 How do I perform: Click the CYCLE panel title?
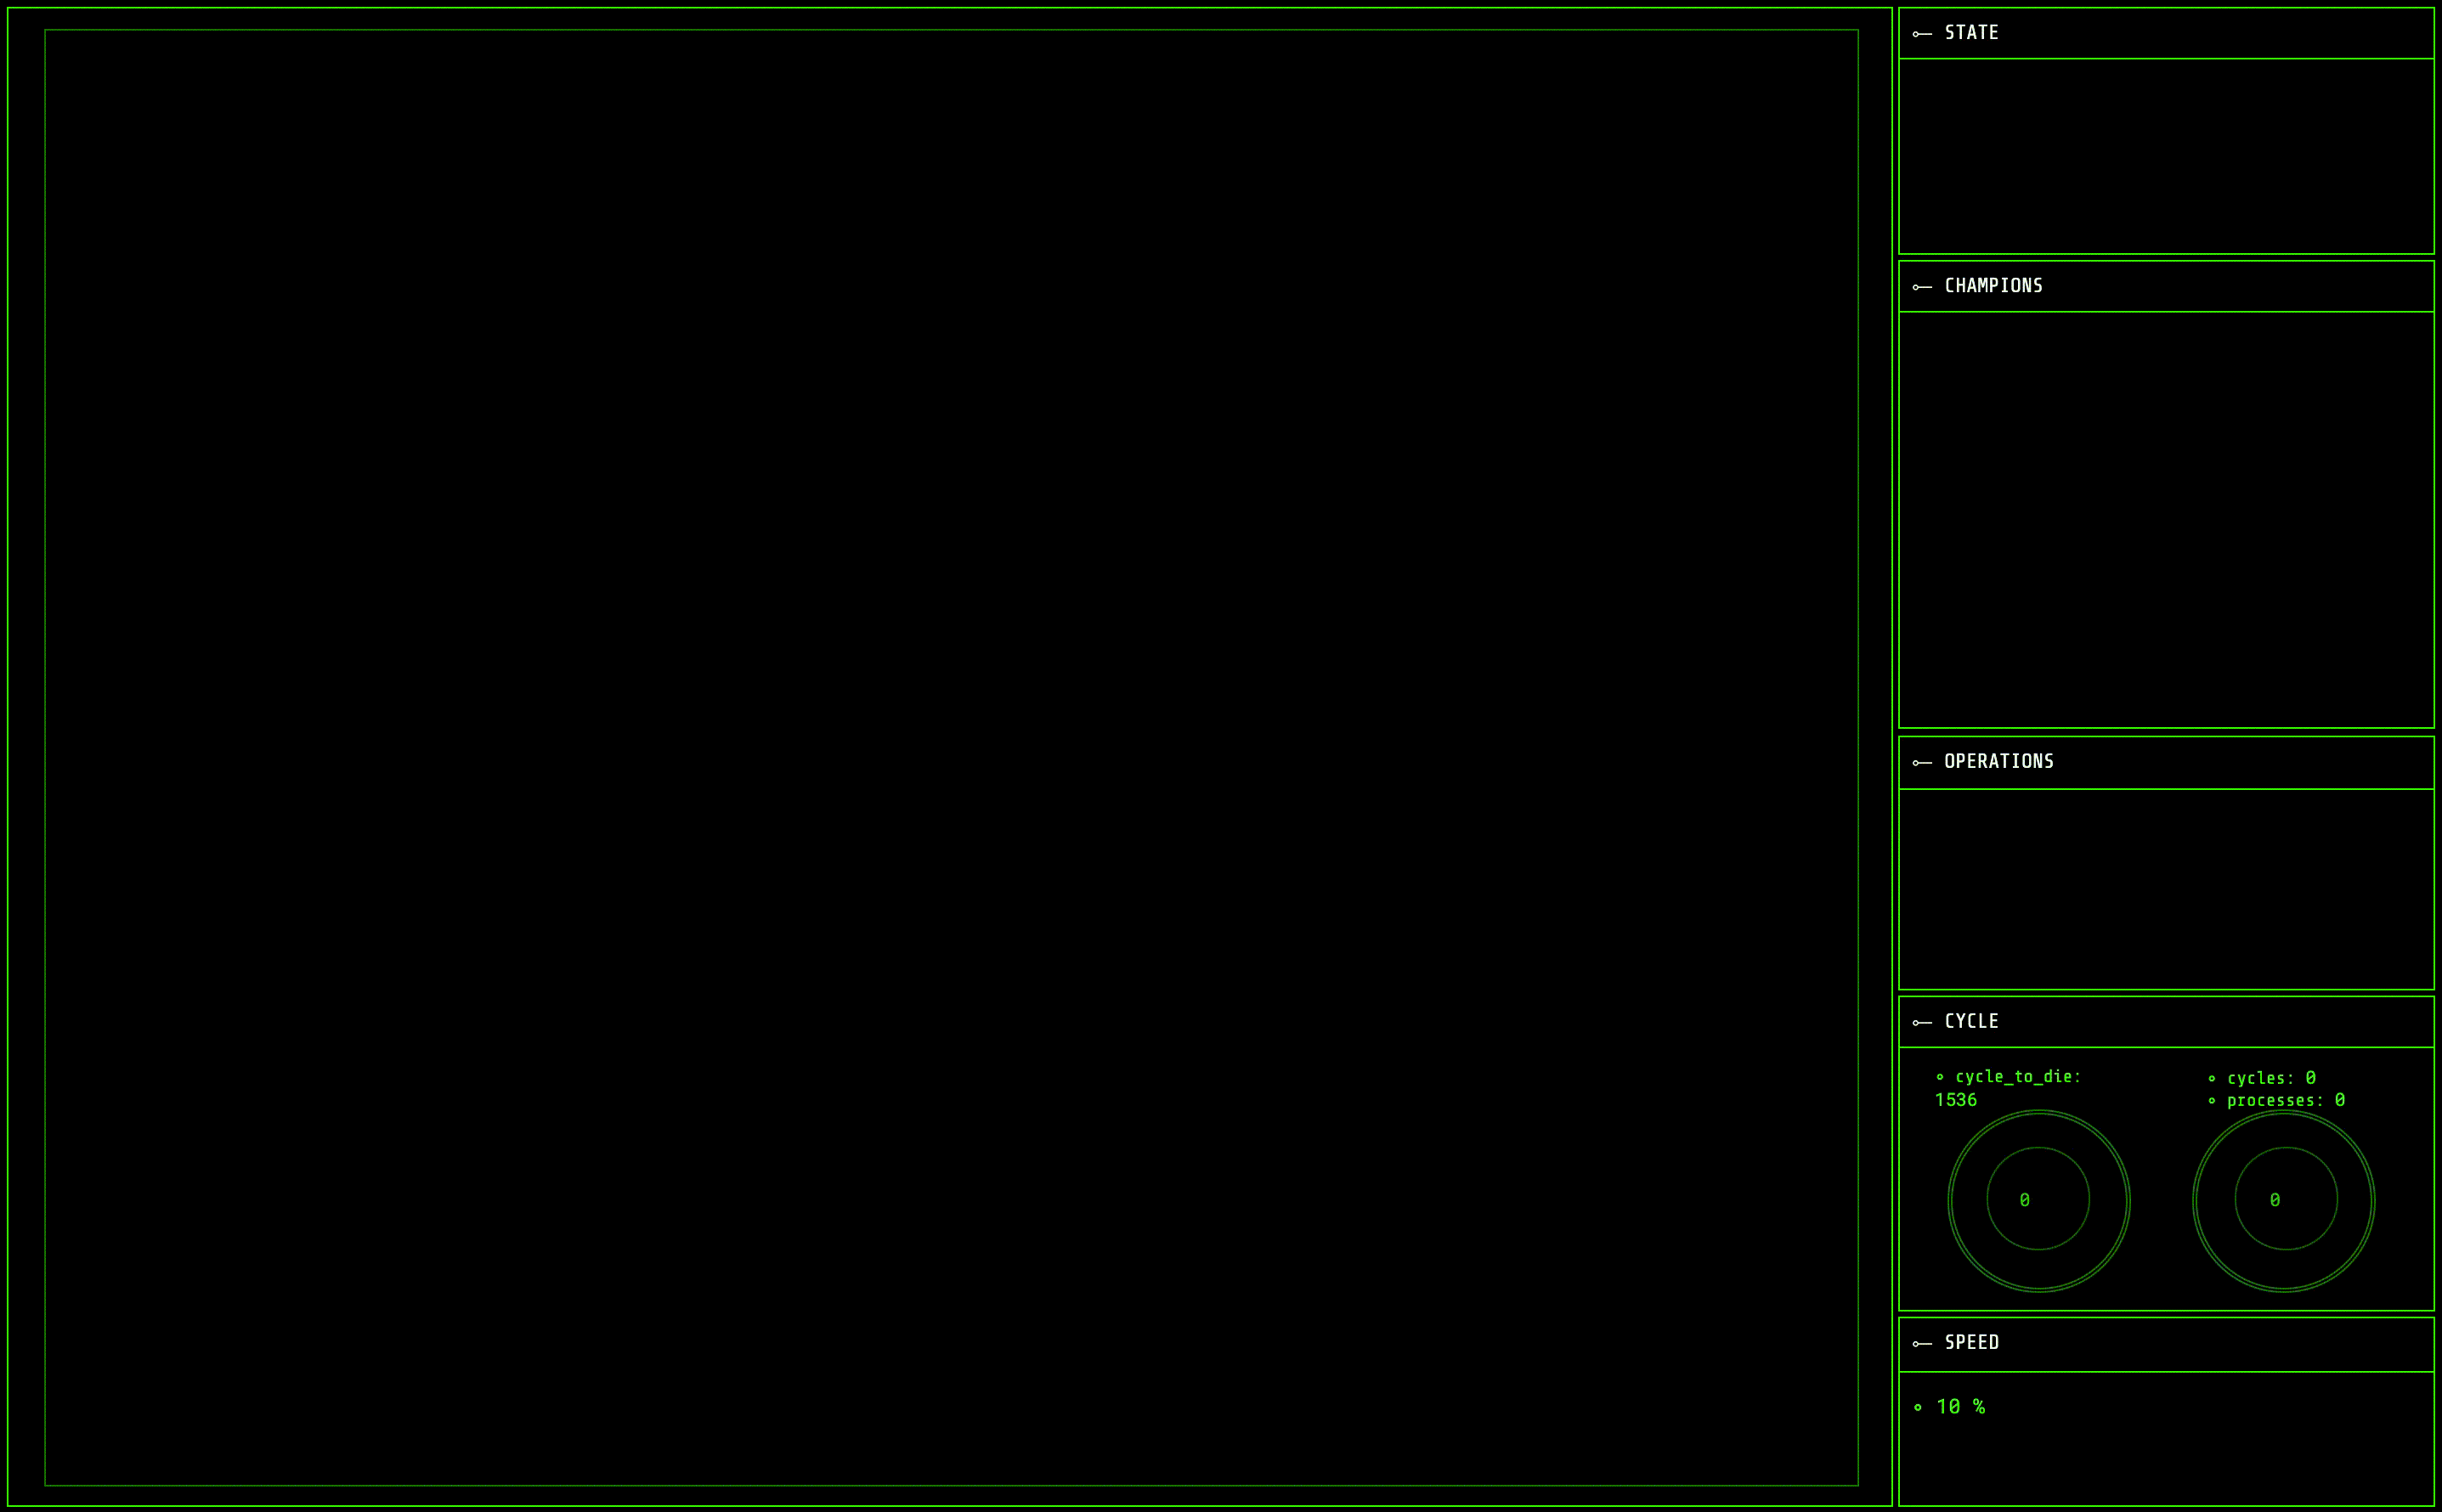click(x=1971, y=1021)
